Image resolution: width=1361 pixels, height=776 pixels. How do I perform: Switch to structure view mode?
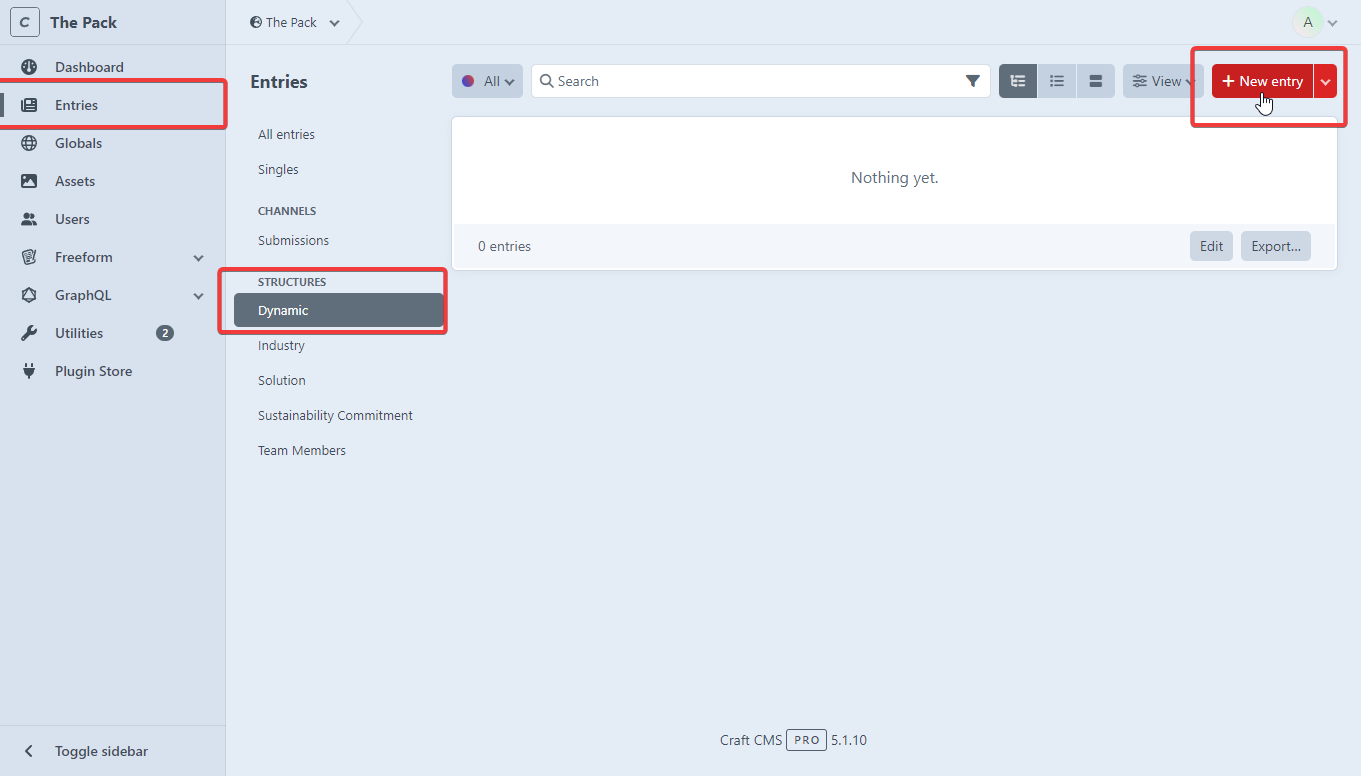(1018, 81)
